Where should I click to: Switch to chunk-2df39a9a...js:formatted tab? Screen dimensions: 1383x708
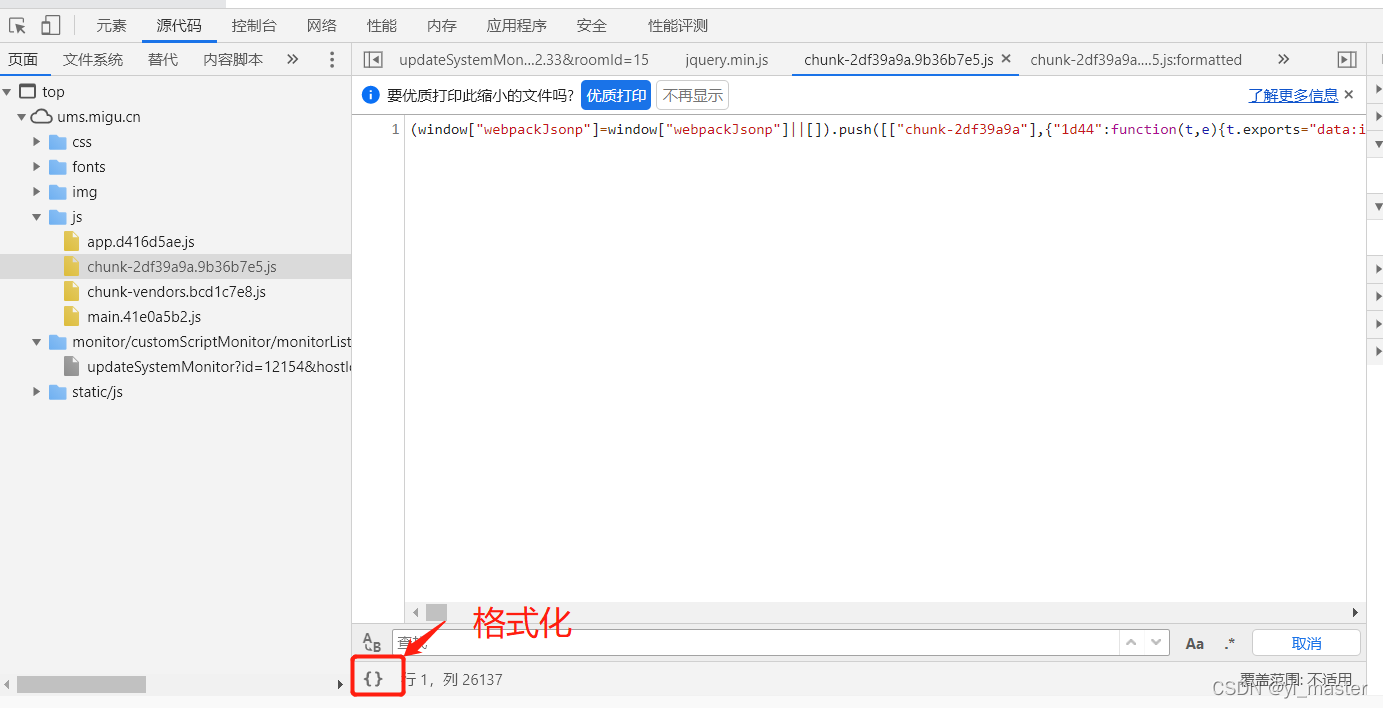pos(1136,60)
